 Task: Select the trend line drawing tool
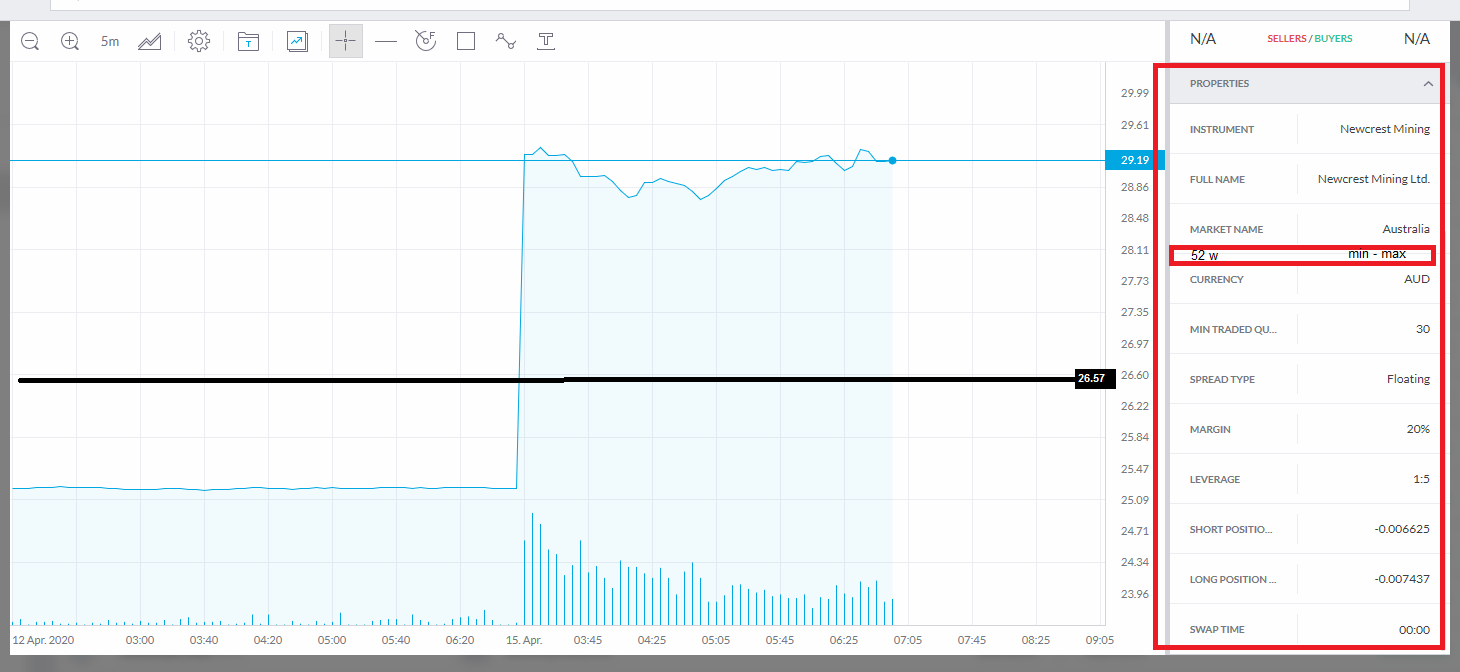(x=506, y=41)
